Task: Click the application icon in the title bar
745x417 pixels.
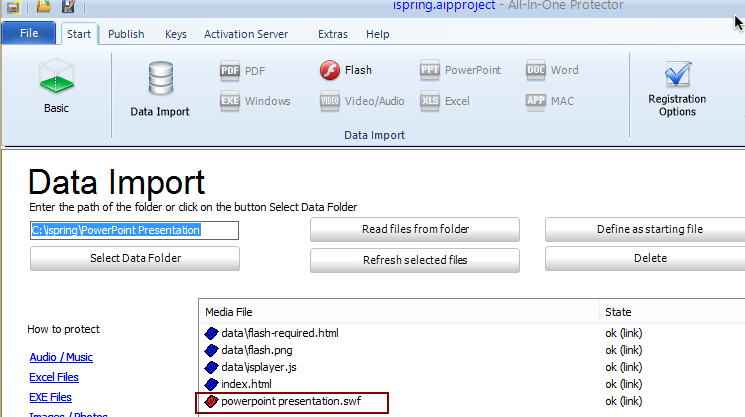Action: click(13, 7)
